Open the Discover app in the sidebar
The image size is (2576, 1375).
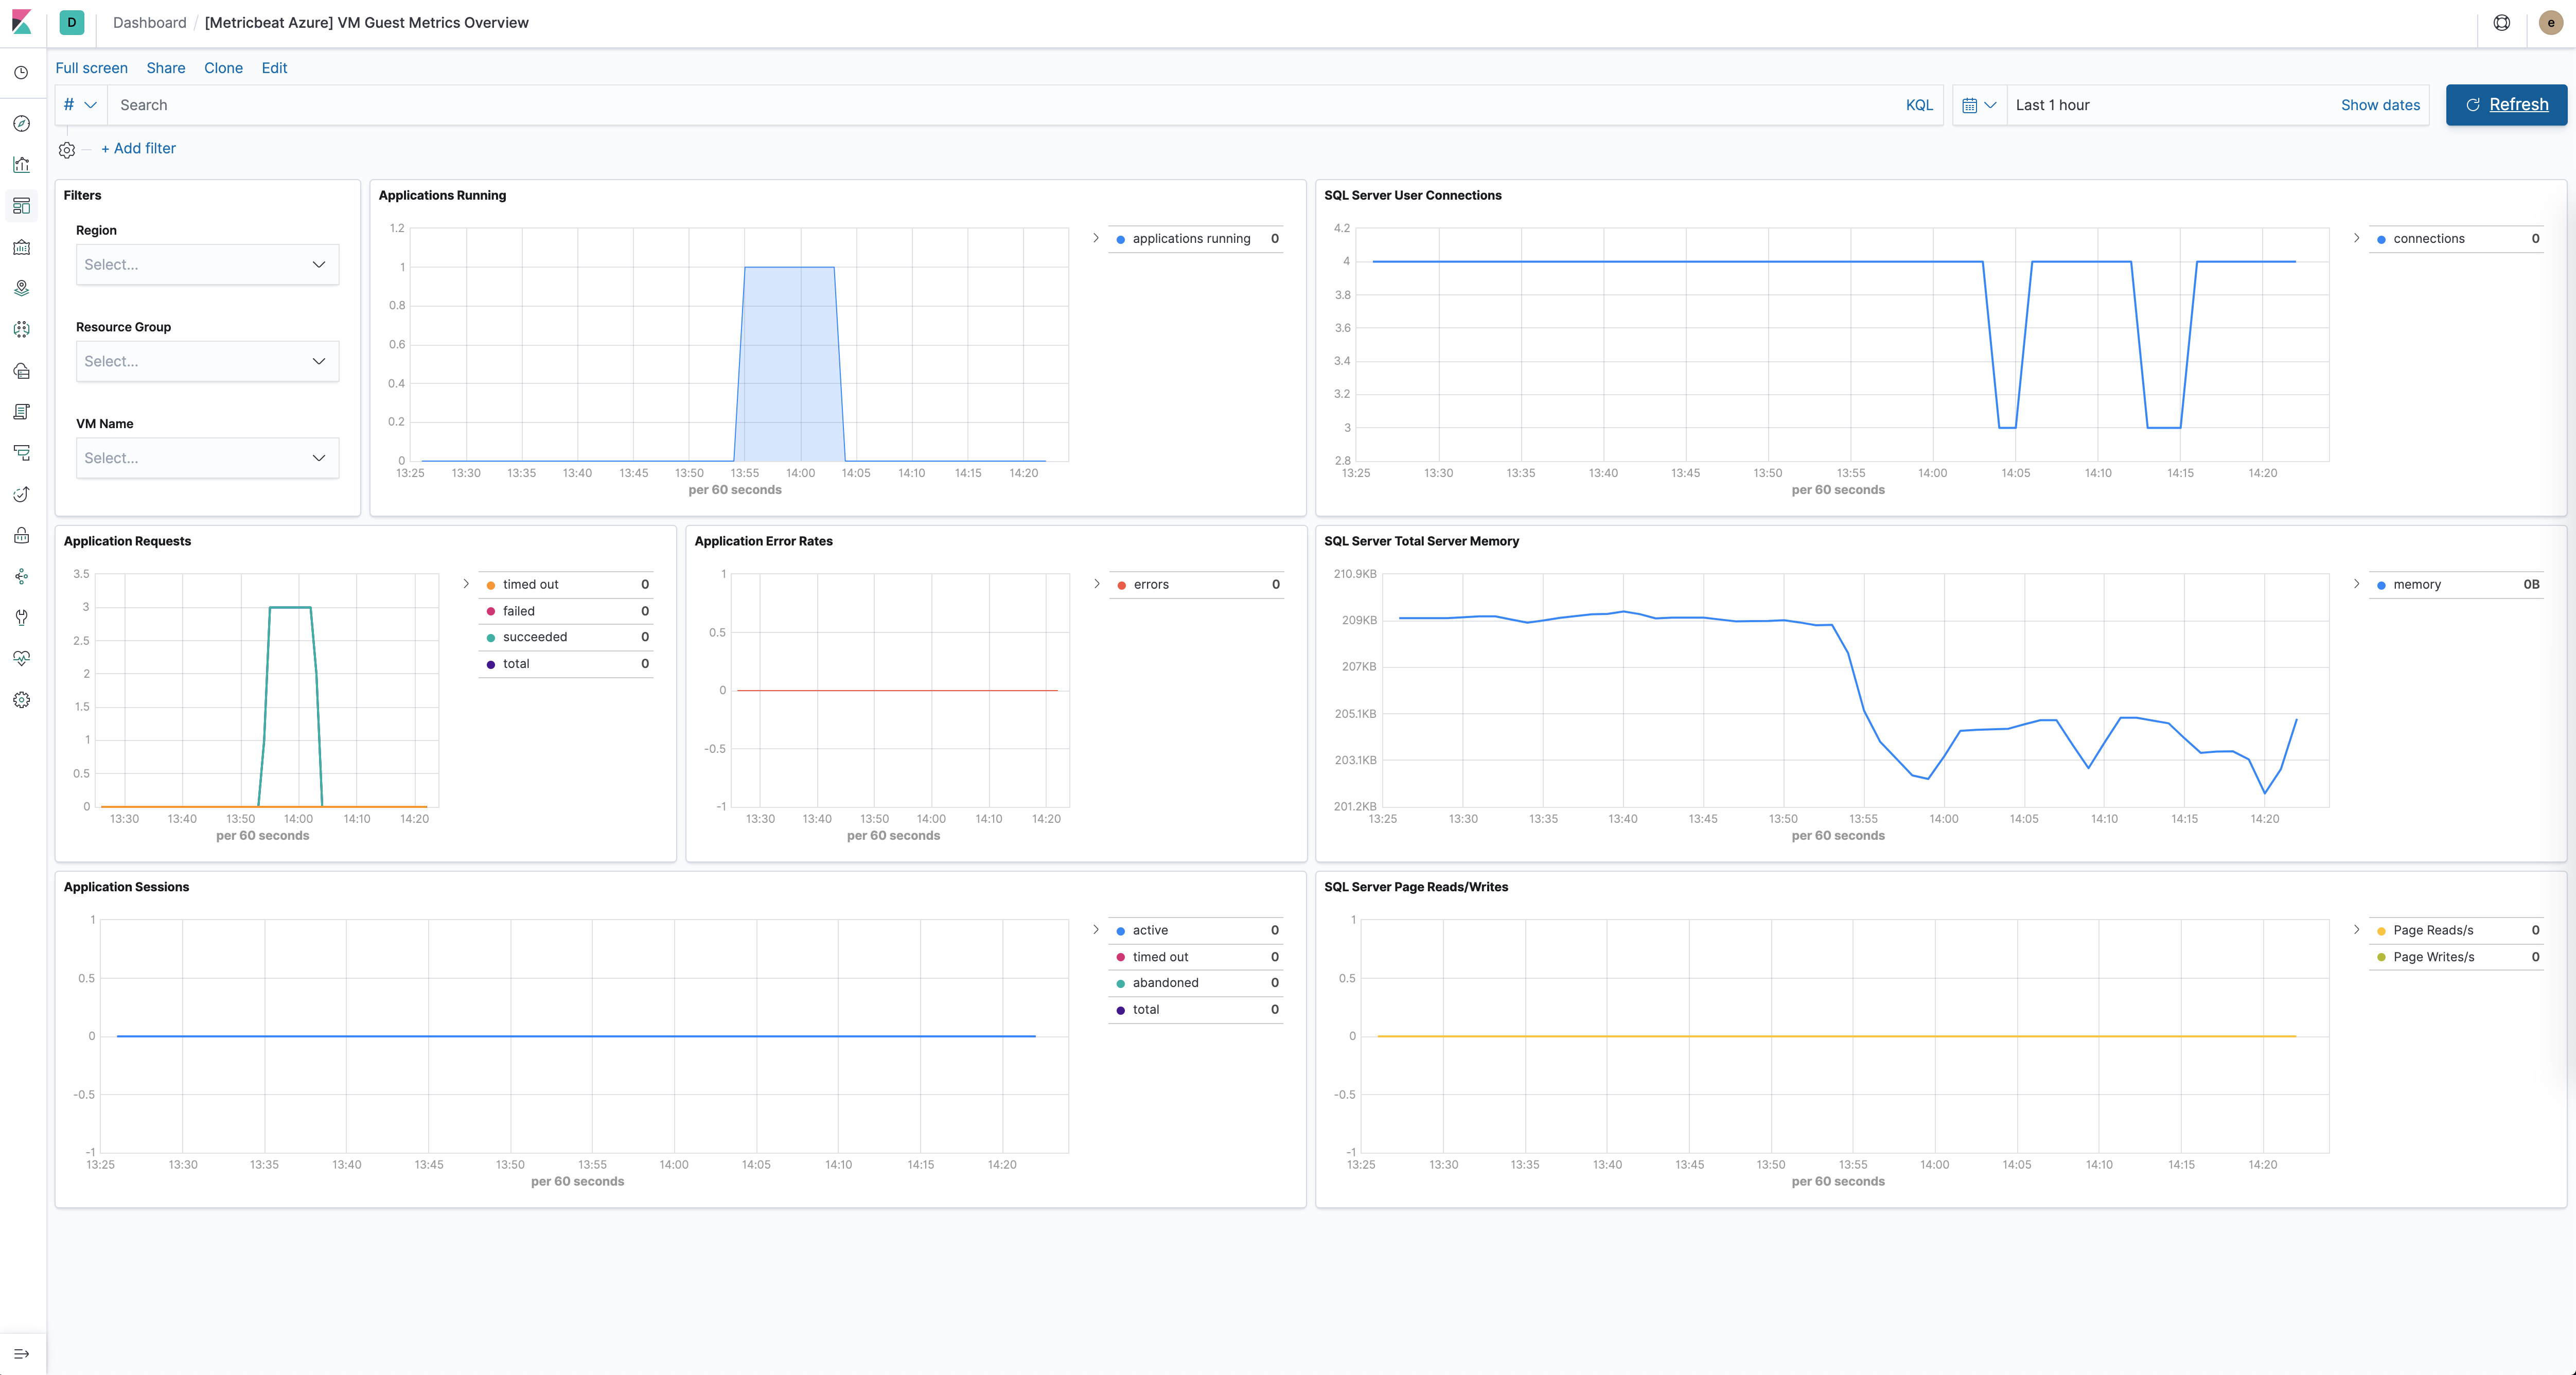point(21,123)
